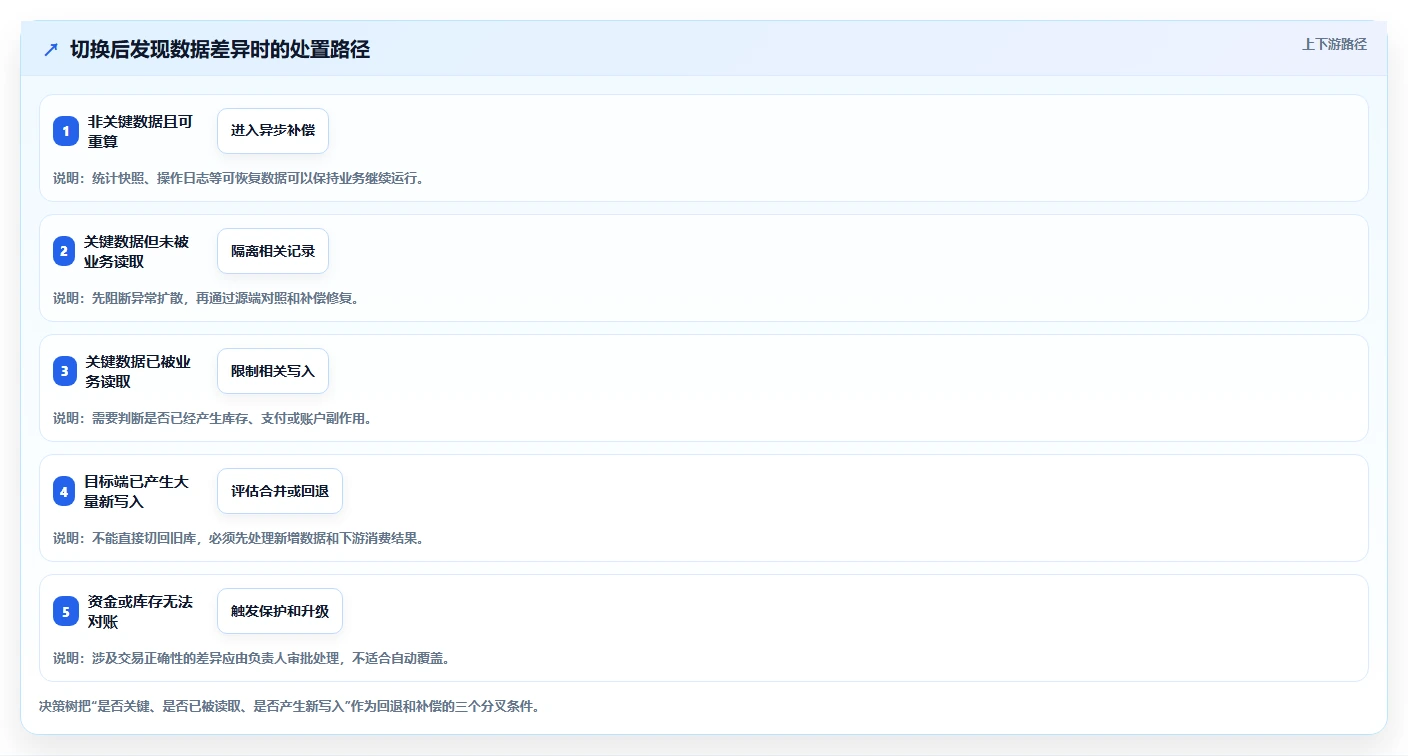Click the note about 统计快照、操作日志

click(238, 178)
